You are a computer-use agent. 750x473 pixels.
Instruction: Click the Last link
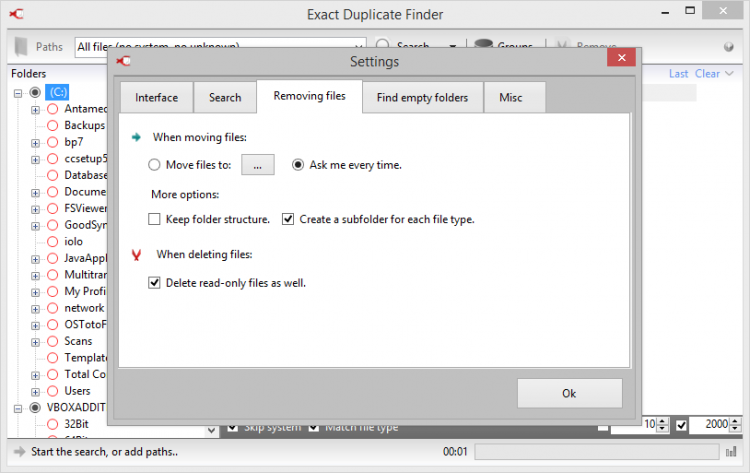(678, 74)
